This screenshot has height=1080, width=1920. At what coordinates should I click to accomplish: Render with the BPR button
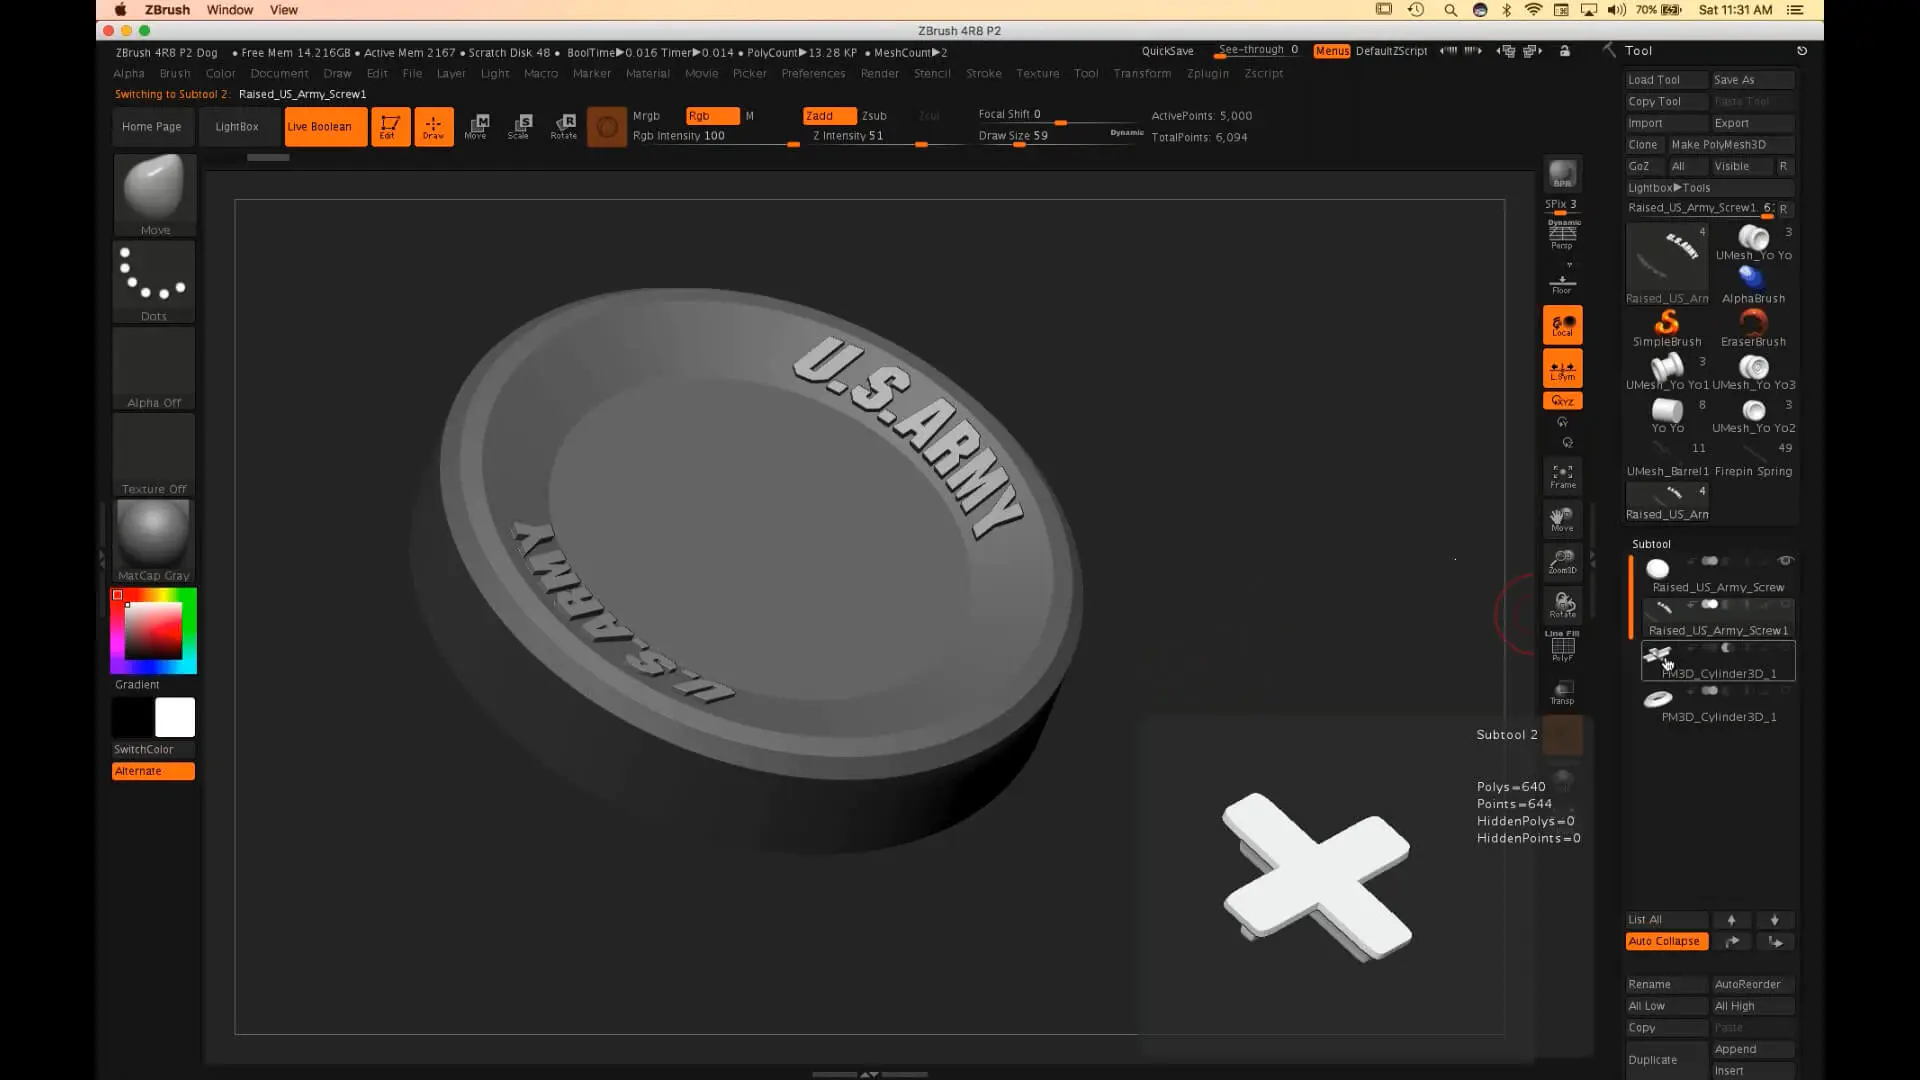point(1562,174)
